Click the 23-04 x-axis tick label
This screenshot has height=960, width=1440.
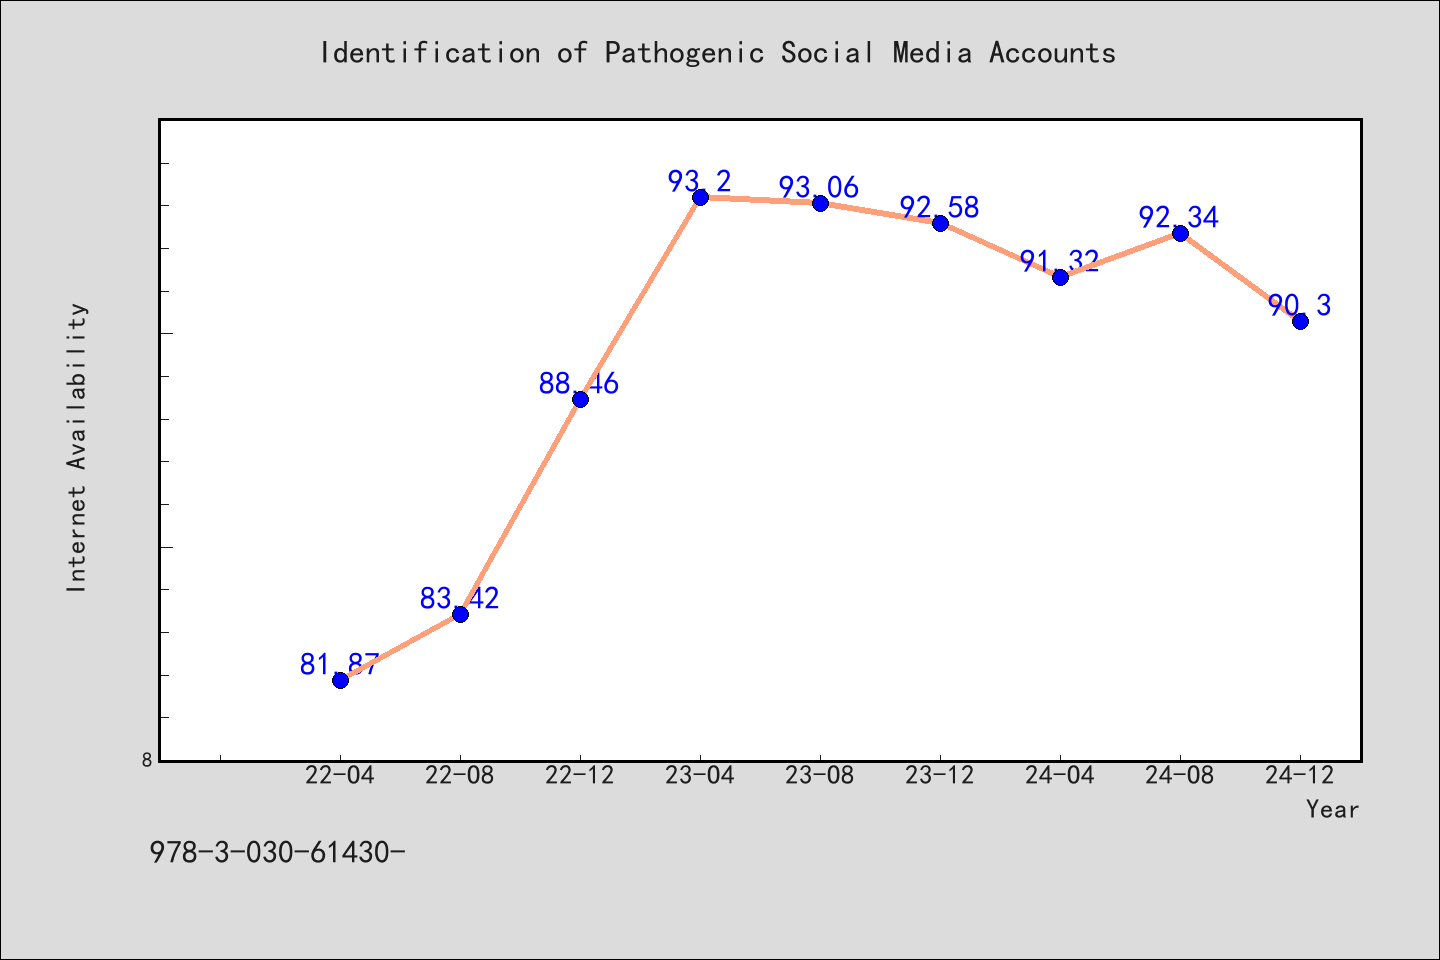click(700, 776)
